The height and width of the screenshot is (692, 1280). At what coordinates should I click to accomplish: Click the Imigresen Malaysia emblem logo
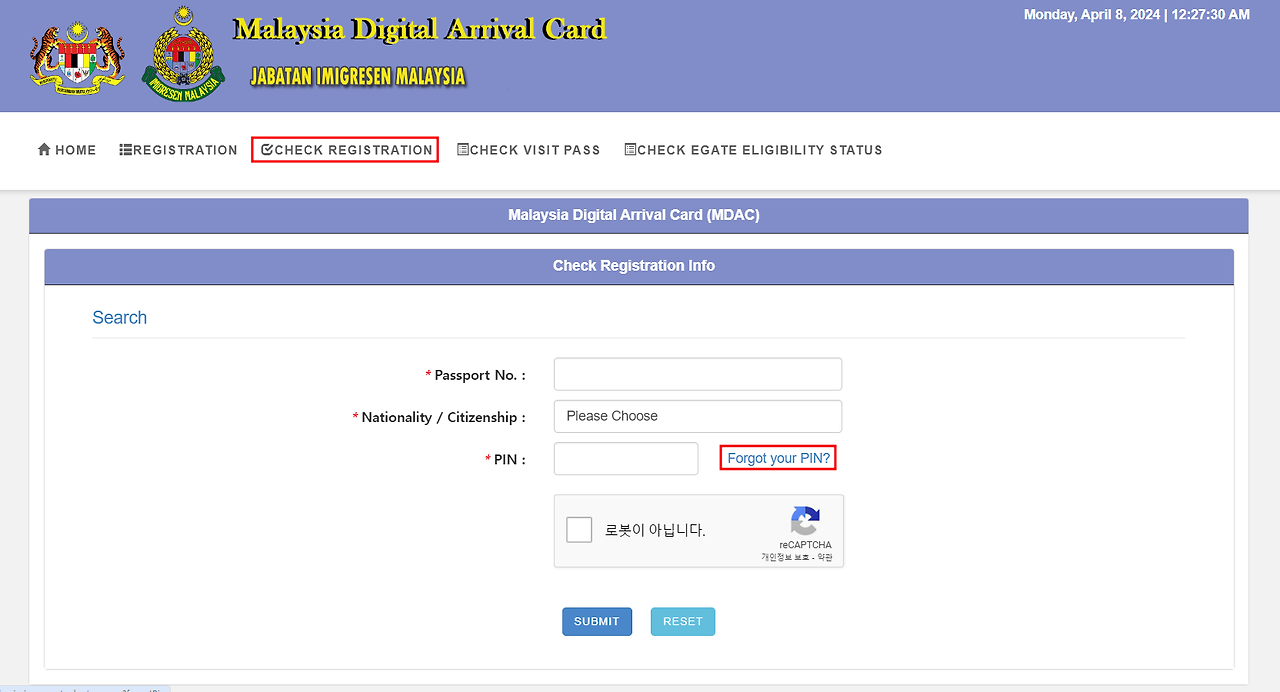point(183,54)
